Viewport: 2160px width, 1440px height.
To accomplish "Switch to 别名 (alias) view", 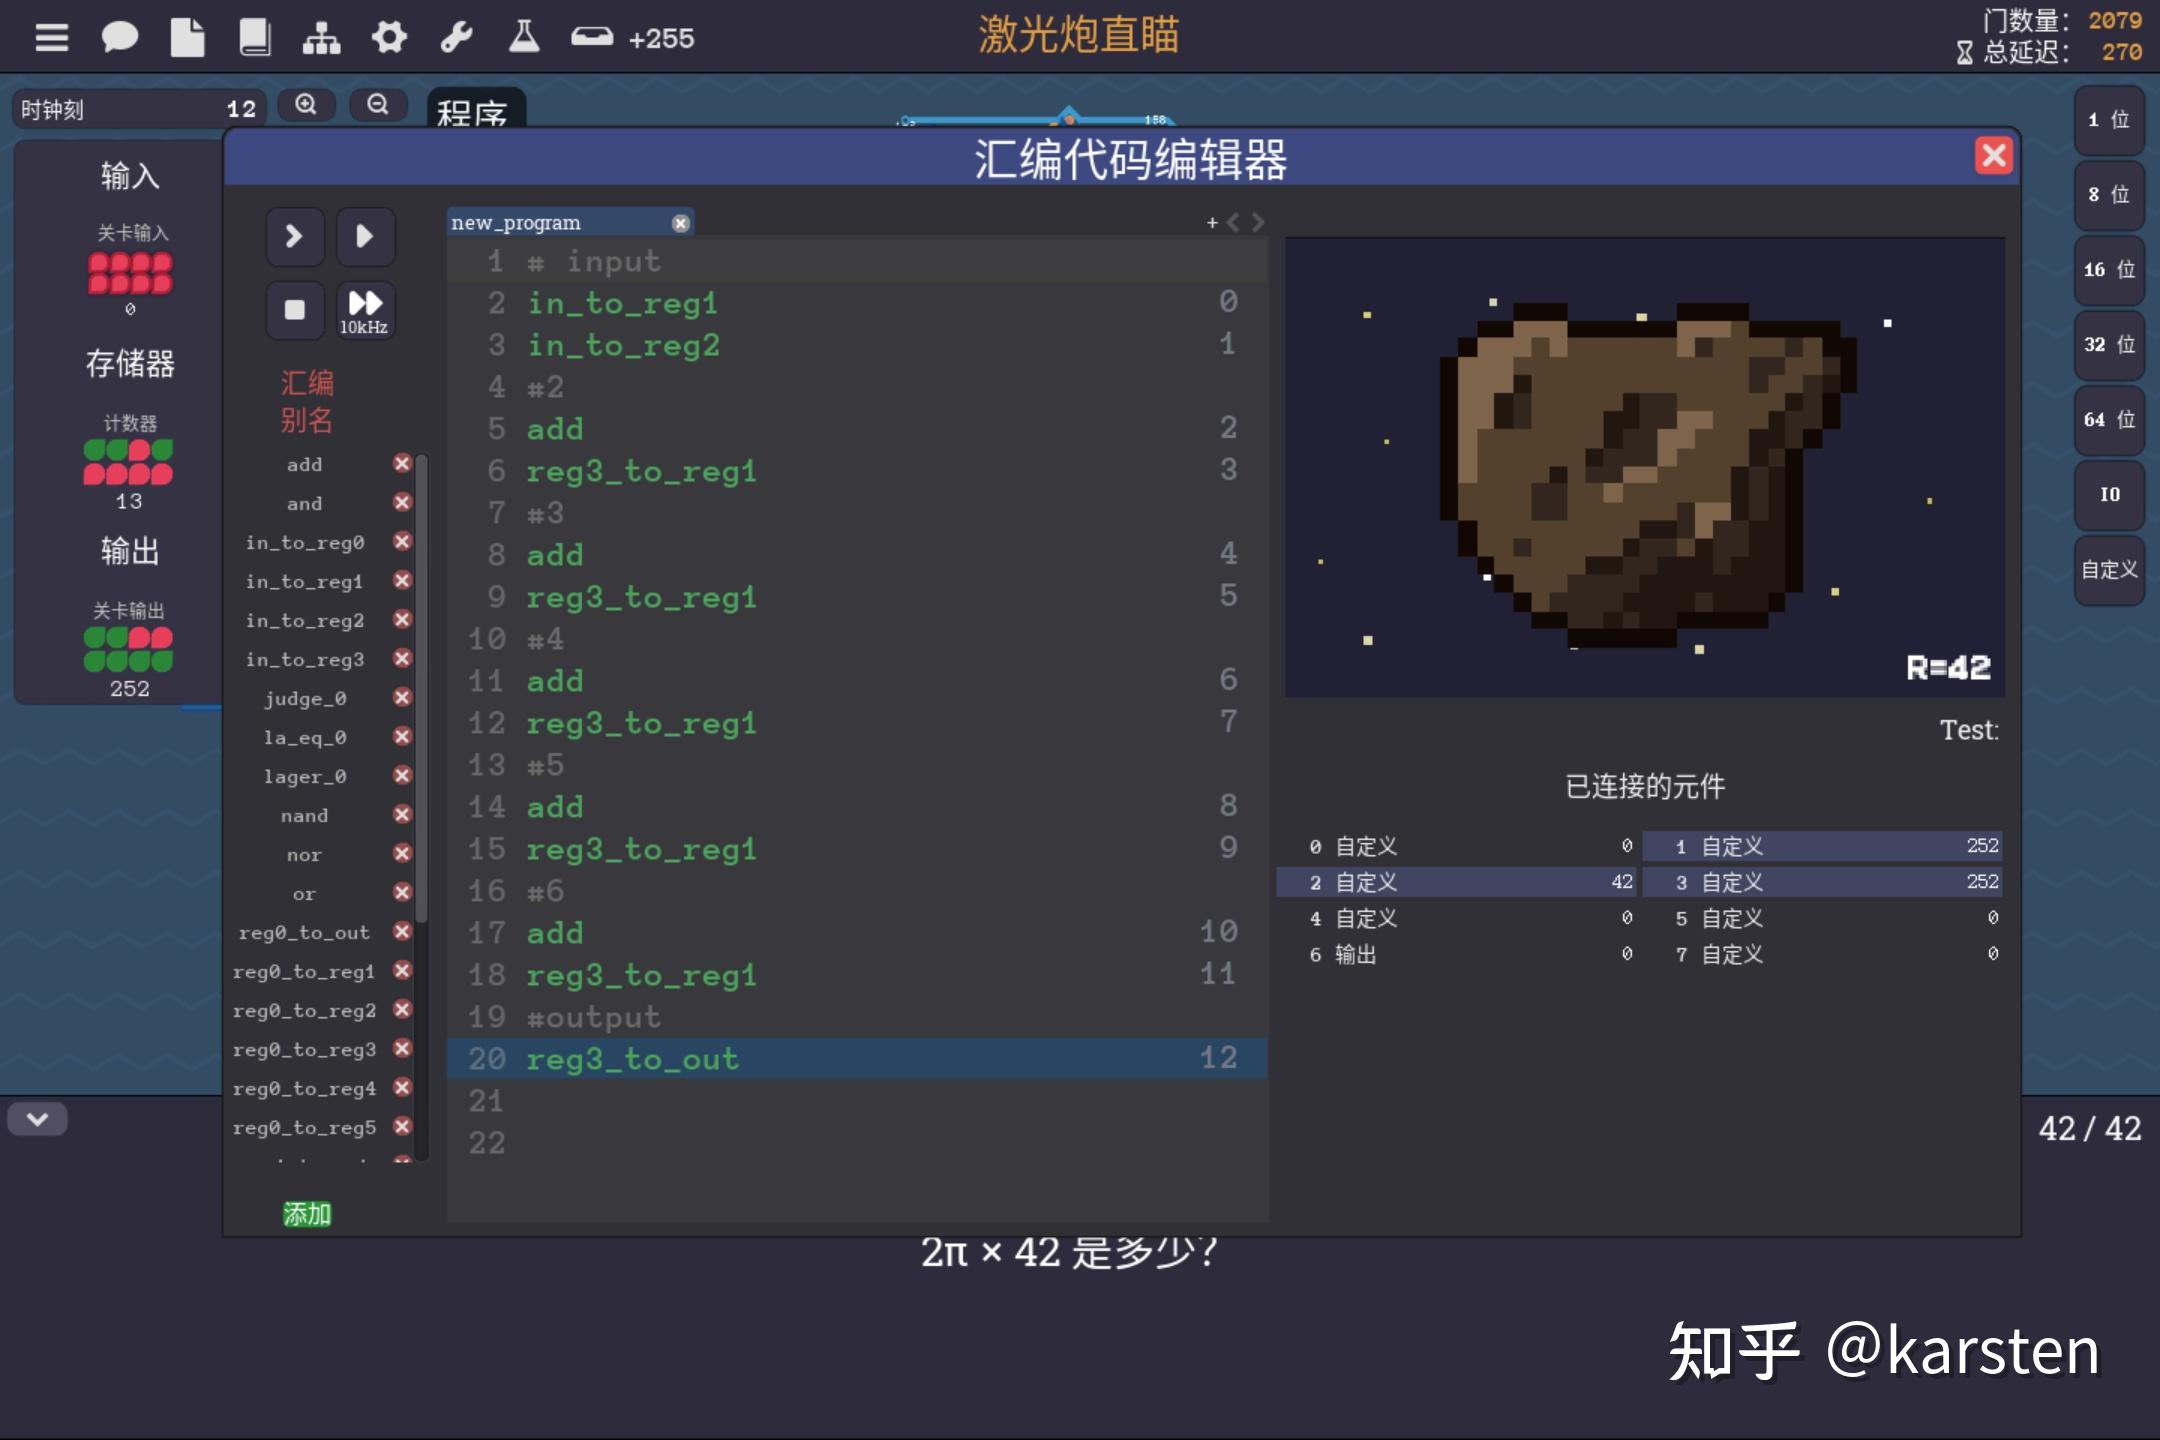I will [x=306, y=421].
